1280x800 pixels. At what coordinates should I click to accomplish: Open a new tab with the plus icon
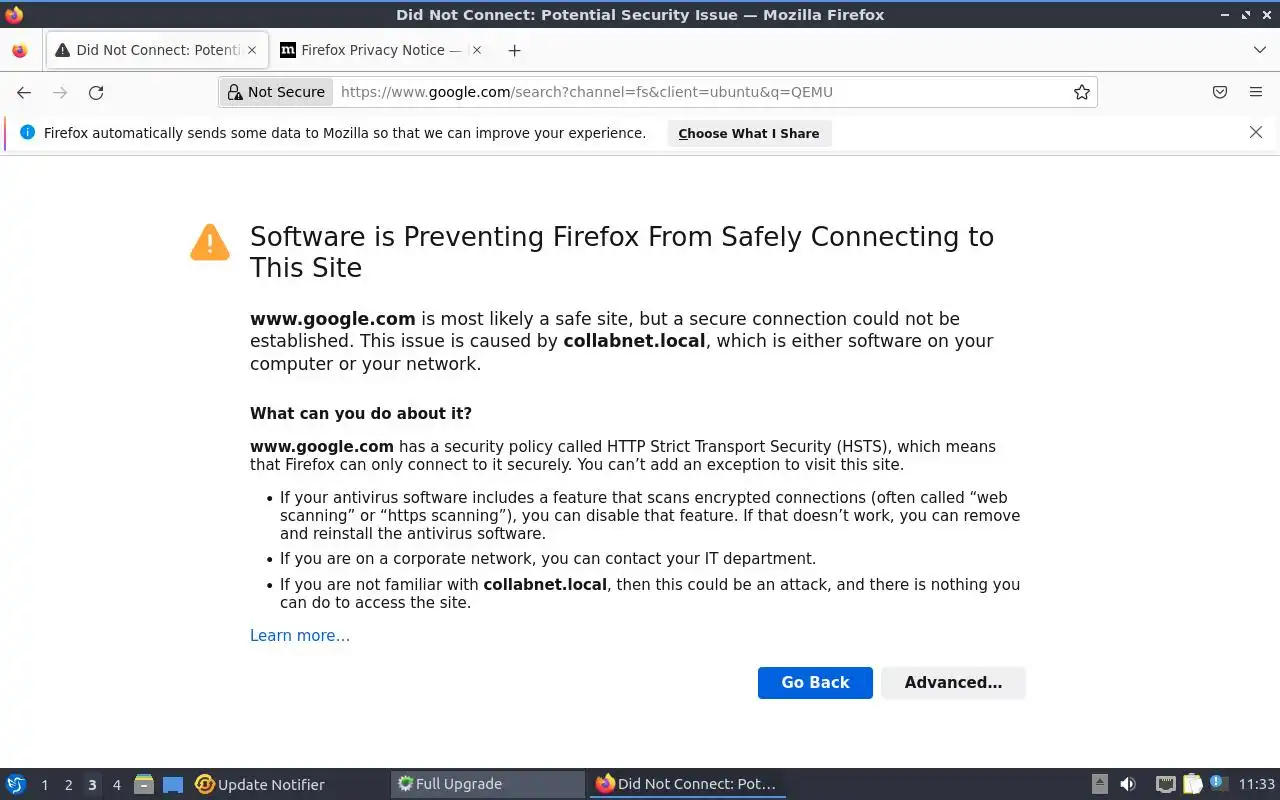[x=514, y=50]
